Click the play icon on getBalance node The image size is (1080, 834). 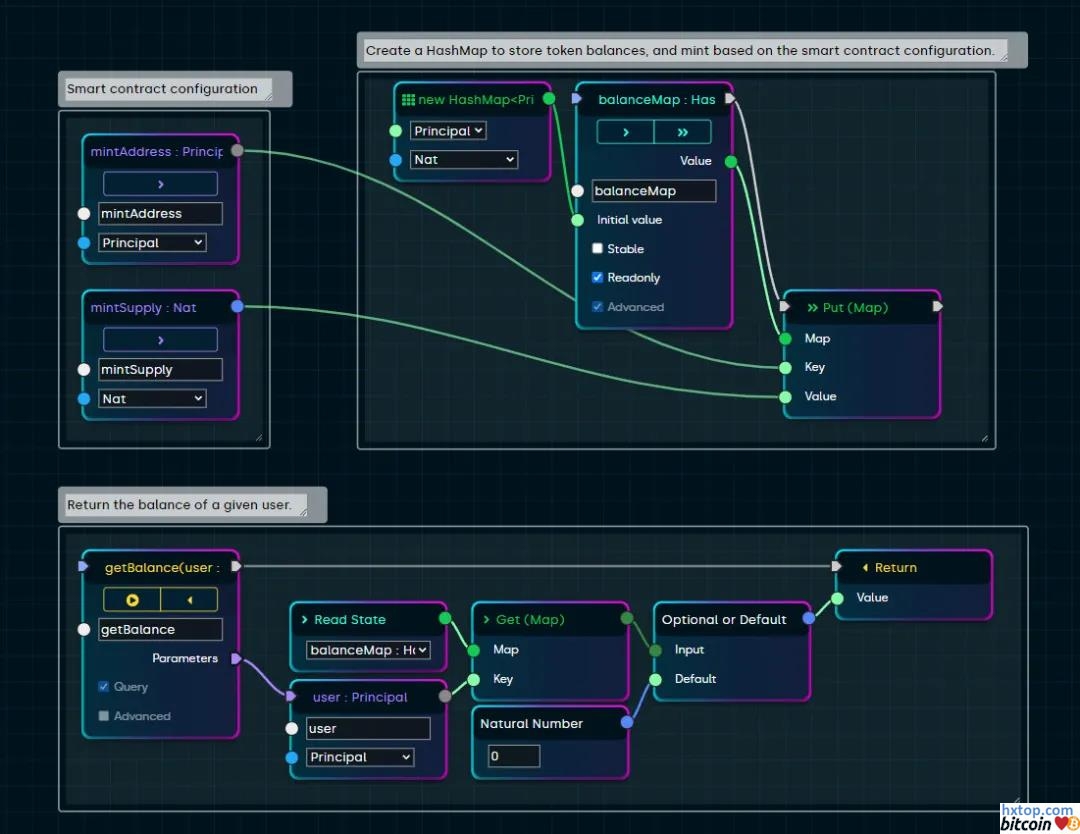132,600
